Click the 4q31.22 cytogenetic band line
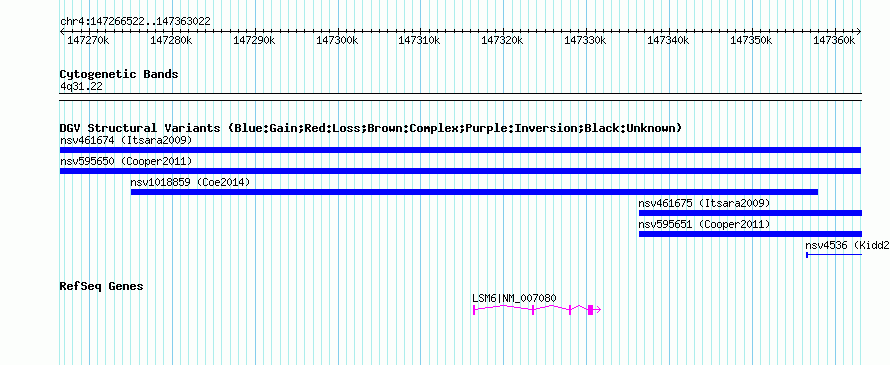This screenshot has height=365, width=890. point(460,97)
